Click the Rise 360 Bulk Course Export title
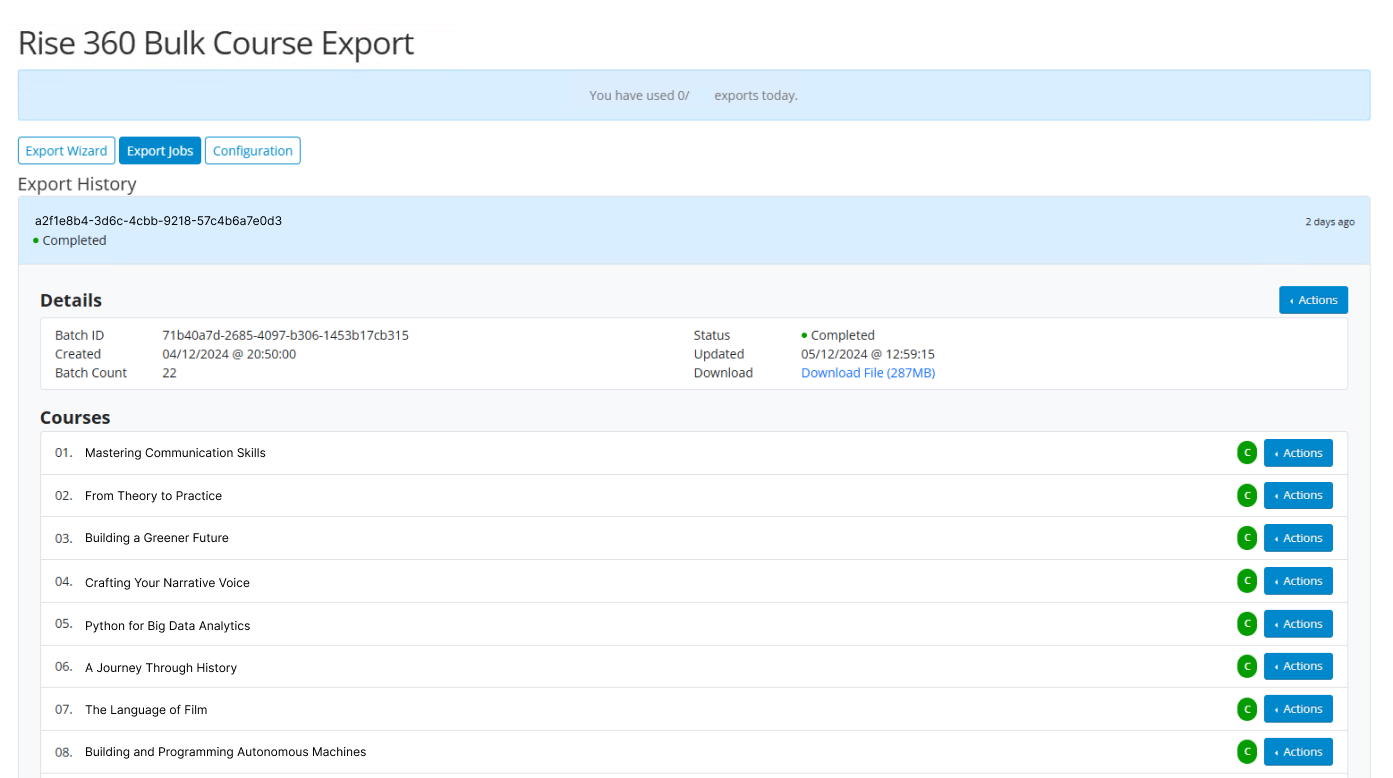The height and width of the screenshot is (778, 1393). [x=216, y=43]
